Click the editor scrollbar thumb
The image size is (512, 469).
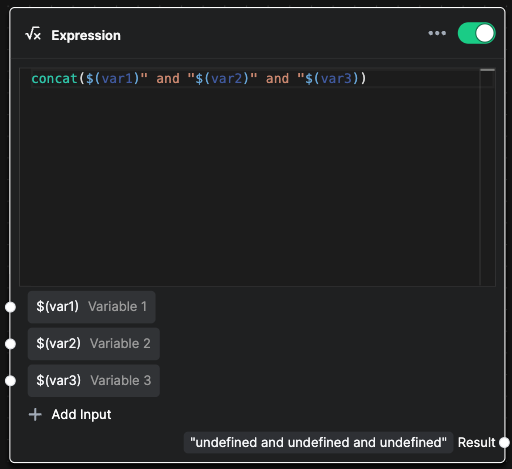pyautogui.click(x=487, y=70)
